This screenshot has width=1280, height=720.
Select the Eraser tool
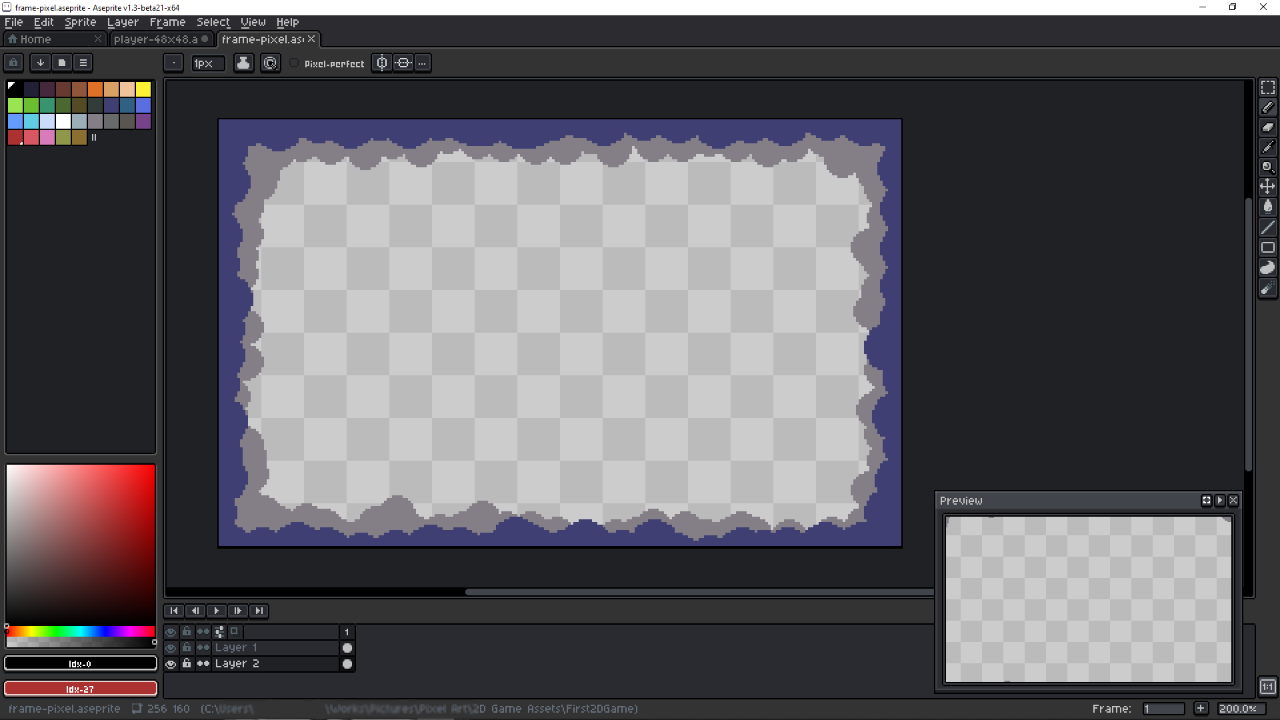(x=1267, y=127)
